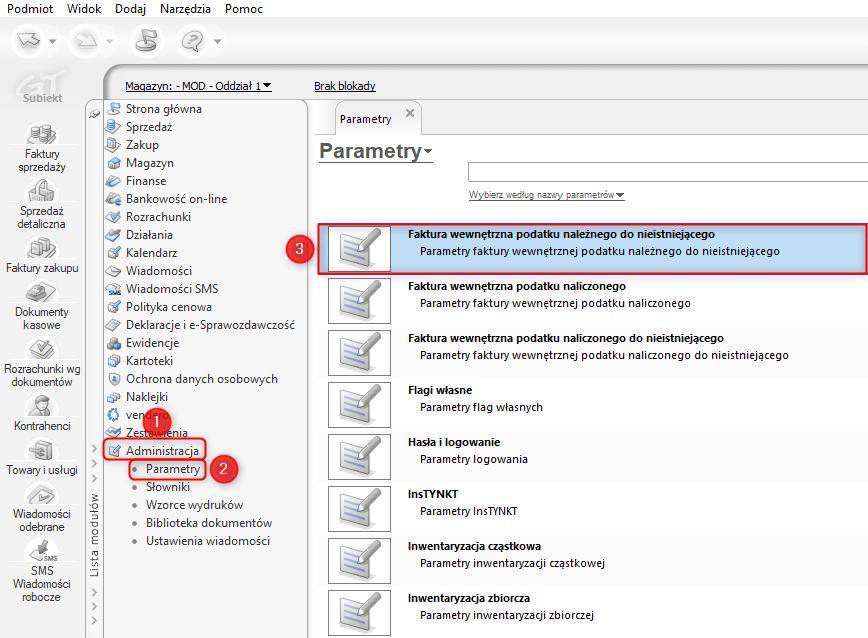The width and height of the screenshot is (868, 638).
Task: Click the flag icon in top toolbar
Action: (146, 41)
